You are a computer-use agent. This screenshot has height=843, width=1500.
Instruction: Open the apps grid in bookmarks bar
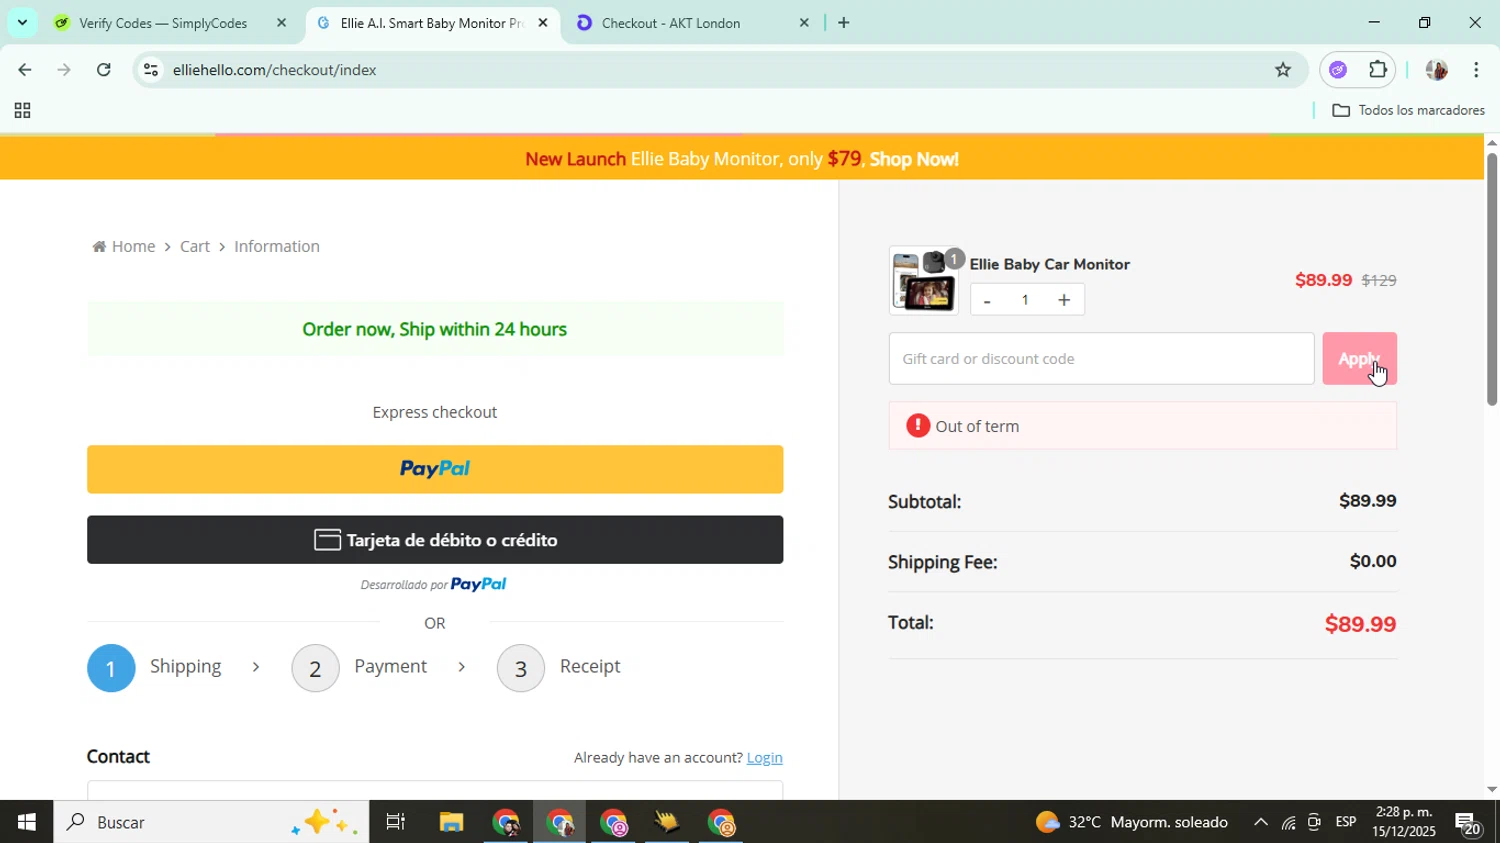tap(22, 111)
